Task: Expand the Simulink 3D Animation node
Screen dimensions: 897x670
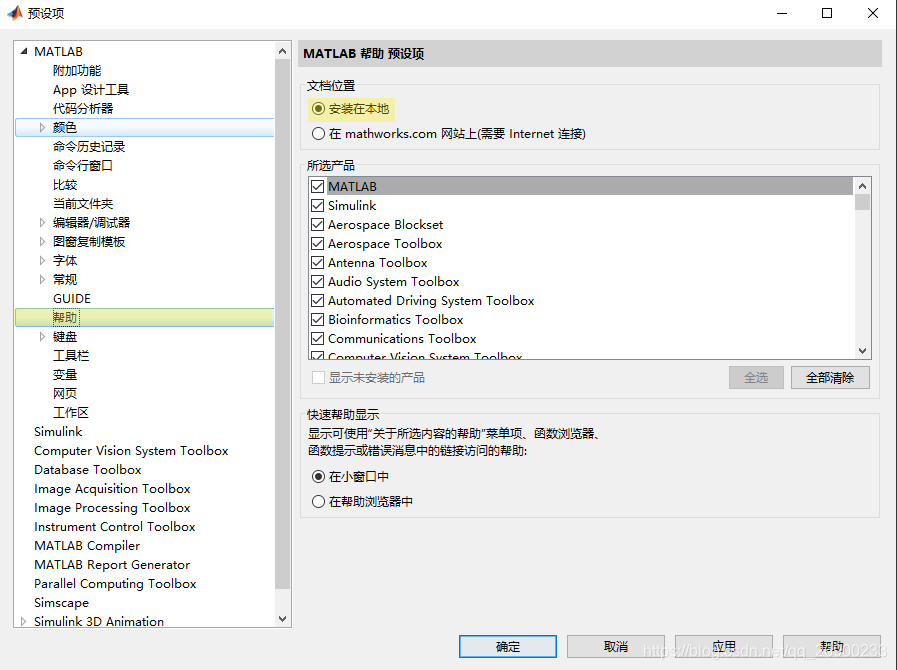Action: tap(22, 621)
